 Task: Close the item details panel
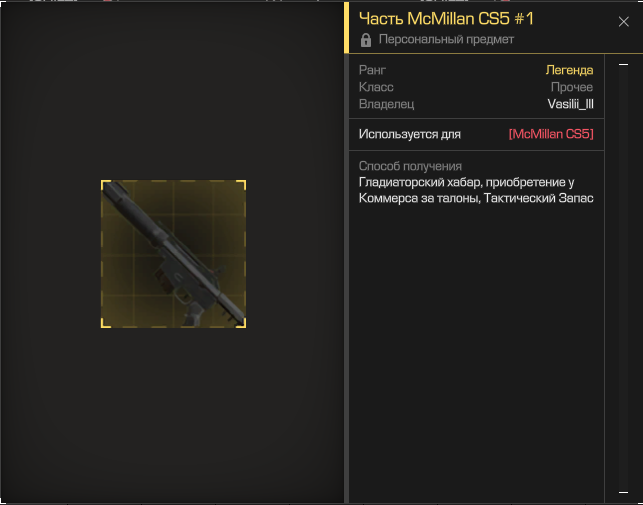tap(623, 22)
